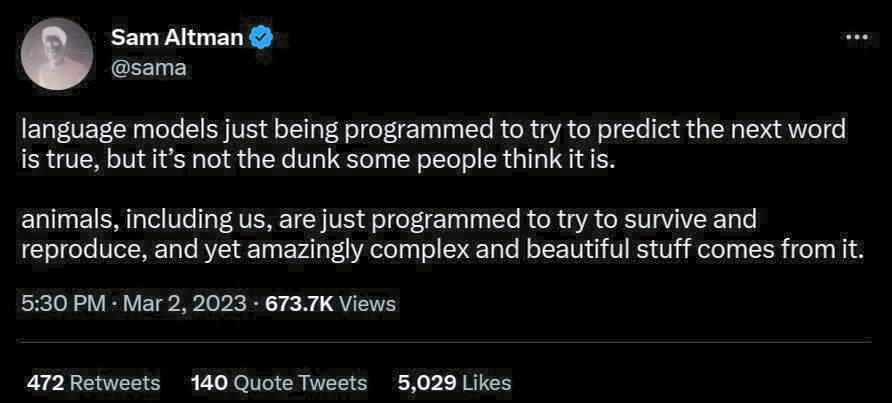Open the Retweets list label
Screen dimensions: 892x403
pos(115,382)
